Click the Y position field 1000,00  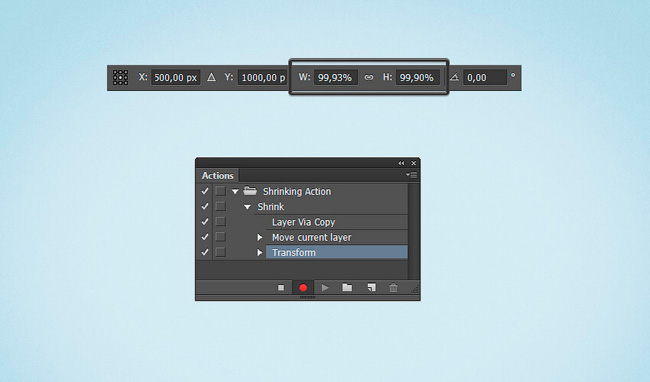[263, 77]
